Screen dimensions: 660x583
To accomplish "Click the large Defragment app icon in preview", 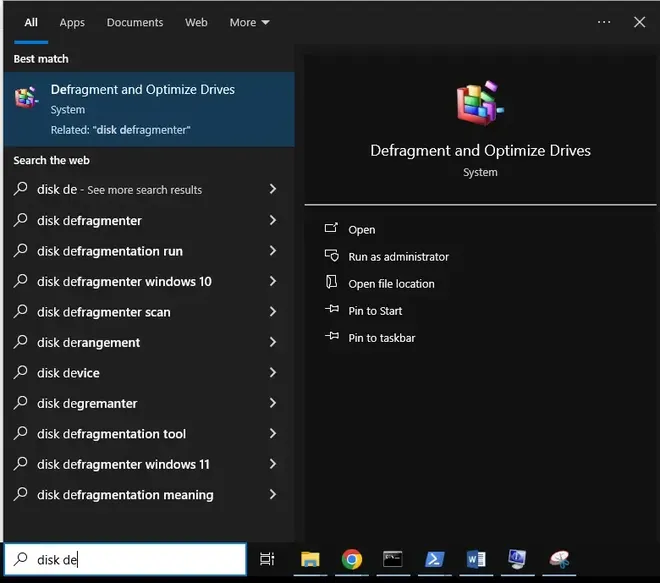I will click(480, 104).
